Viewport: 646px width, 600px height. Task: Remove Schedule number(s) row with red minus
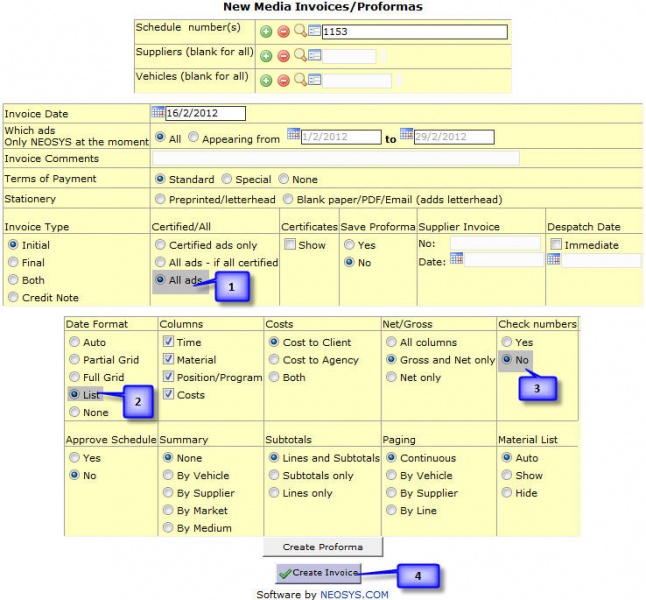coord(283,31)
